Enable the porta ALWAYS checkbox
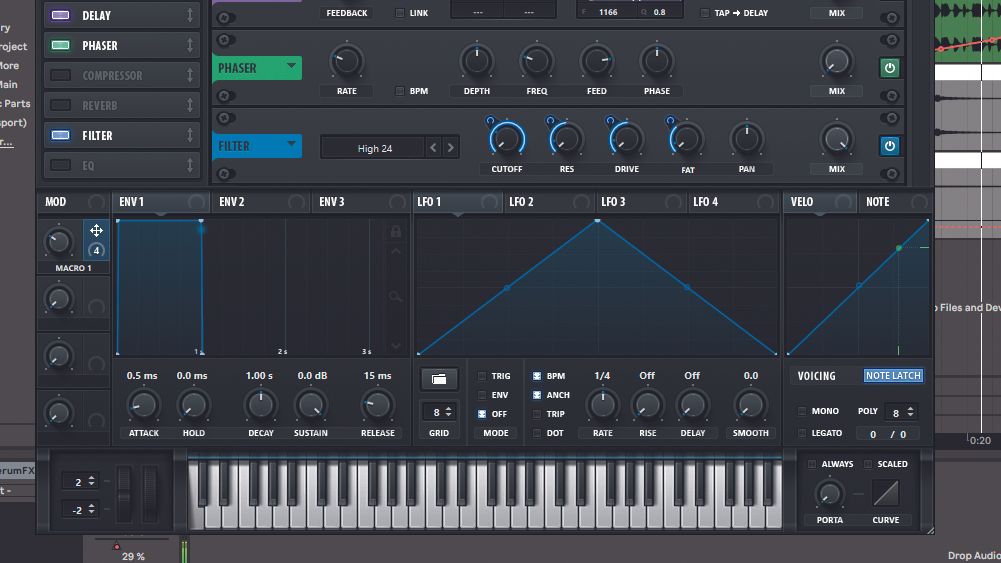This screenshot has height=563, width=1001. (812, 464)
